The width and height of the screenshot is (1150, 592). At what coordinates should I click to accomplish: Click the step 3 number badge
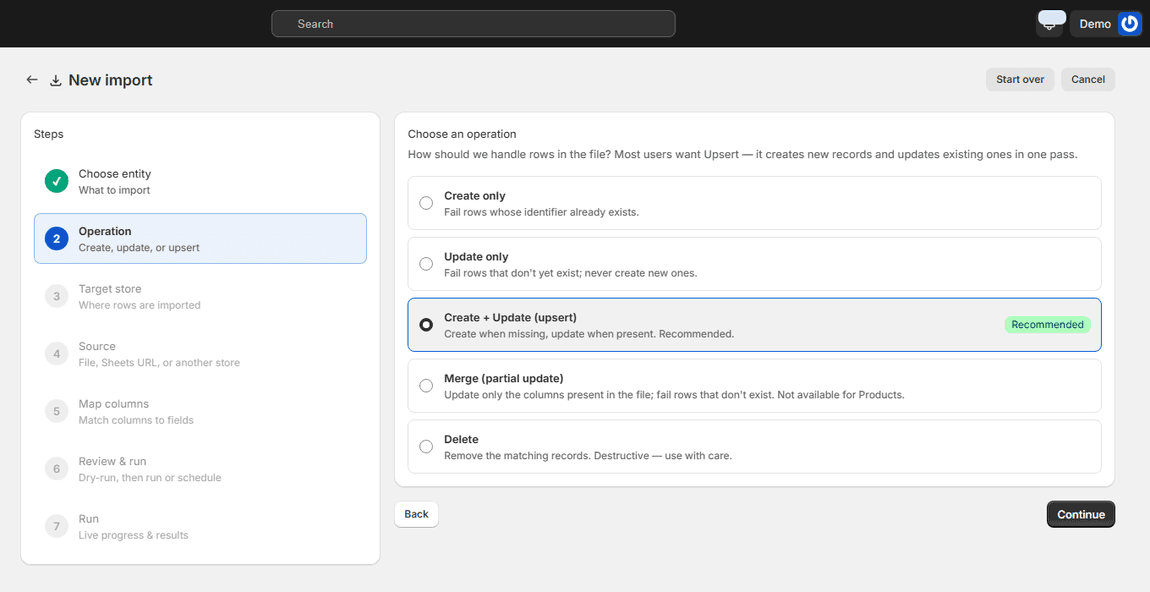[x=56, y=296]
